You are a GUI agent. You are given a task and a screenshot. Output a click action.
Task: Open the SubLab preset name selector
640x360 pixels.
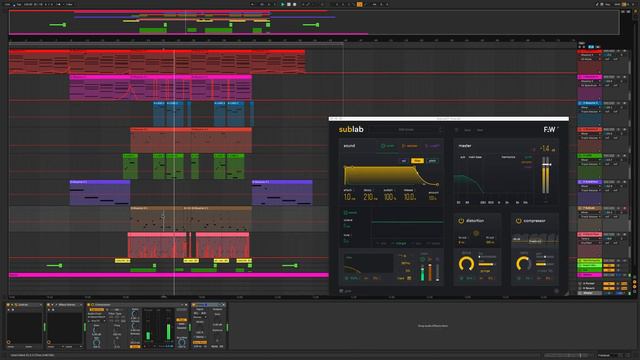coord(406,130)
